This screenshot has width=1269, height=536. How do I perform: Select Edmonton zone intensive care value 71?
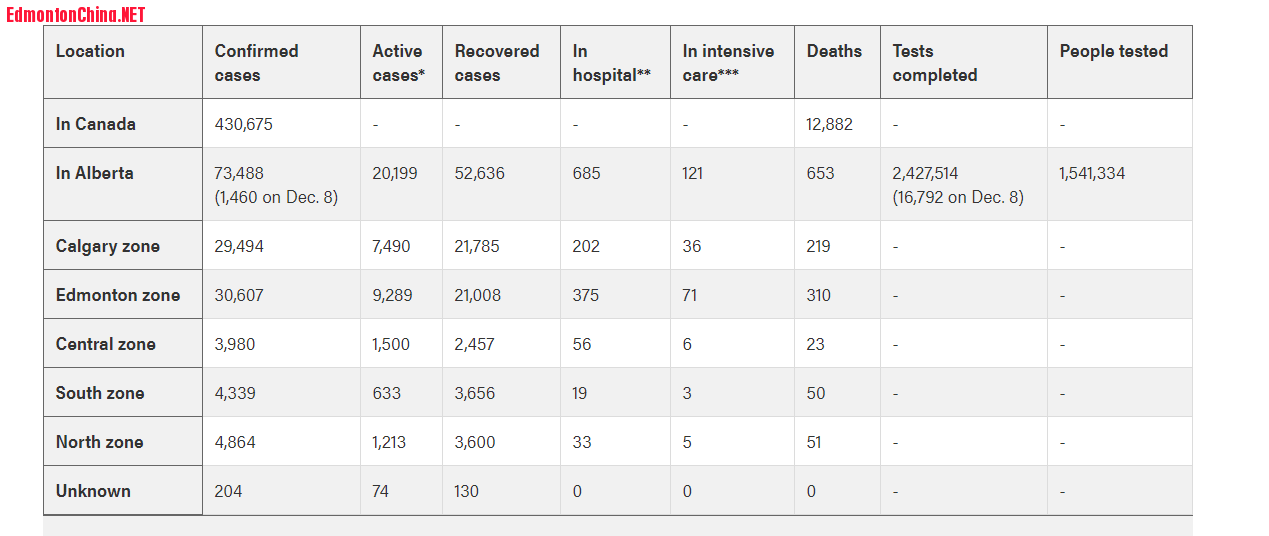(690, 295)
